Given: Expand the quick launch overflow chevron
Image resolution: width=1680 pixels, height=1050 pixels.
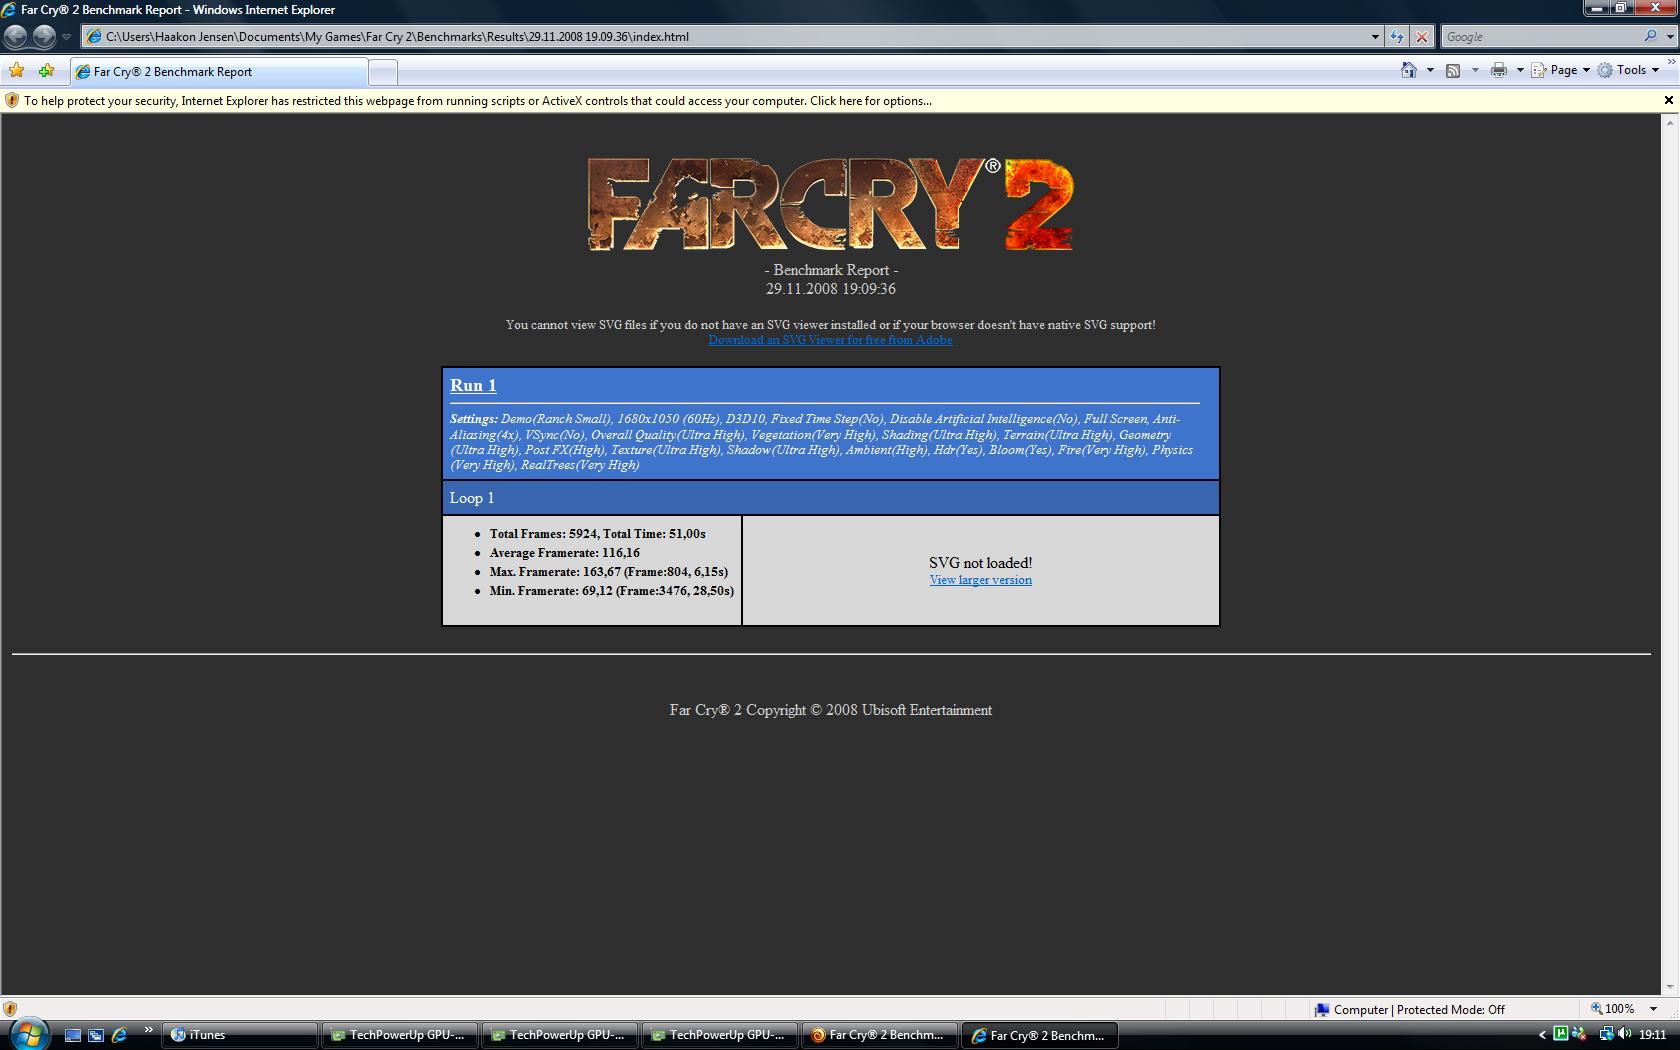Looking at the screenshot, I should click(148, 1030).
